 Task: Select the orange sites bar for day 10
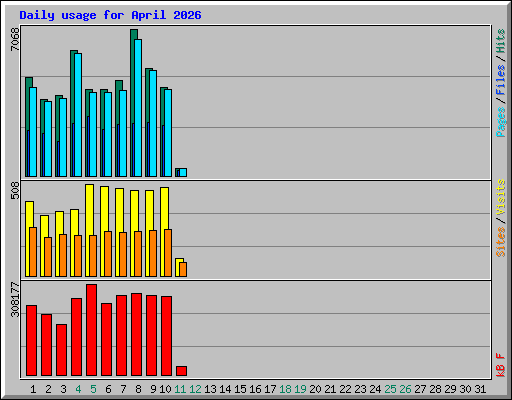pos(168,253)
